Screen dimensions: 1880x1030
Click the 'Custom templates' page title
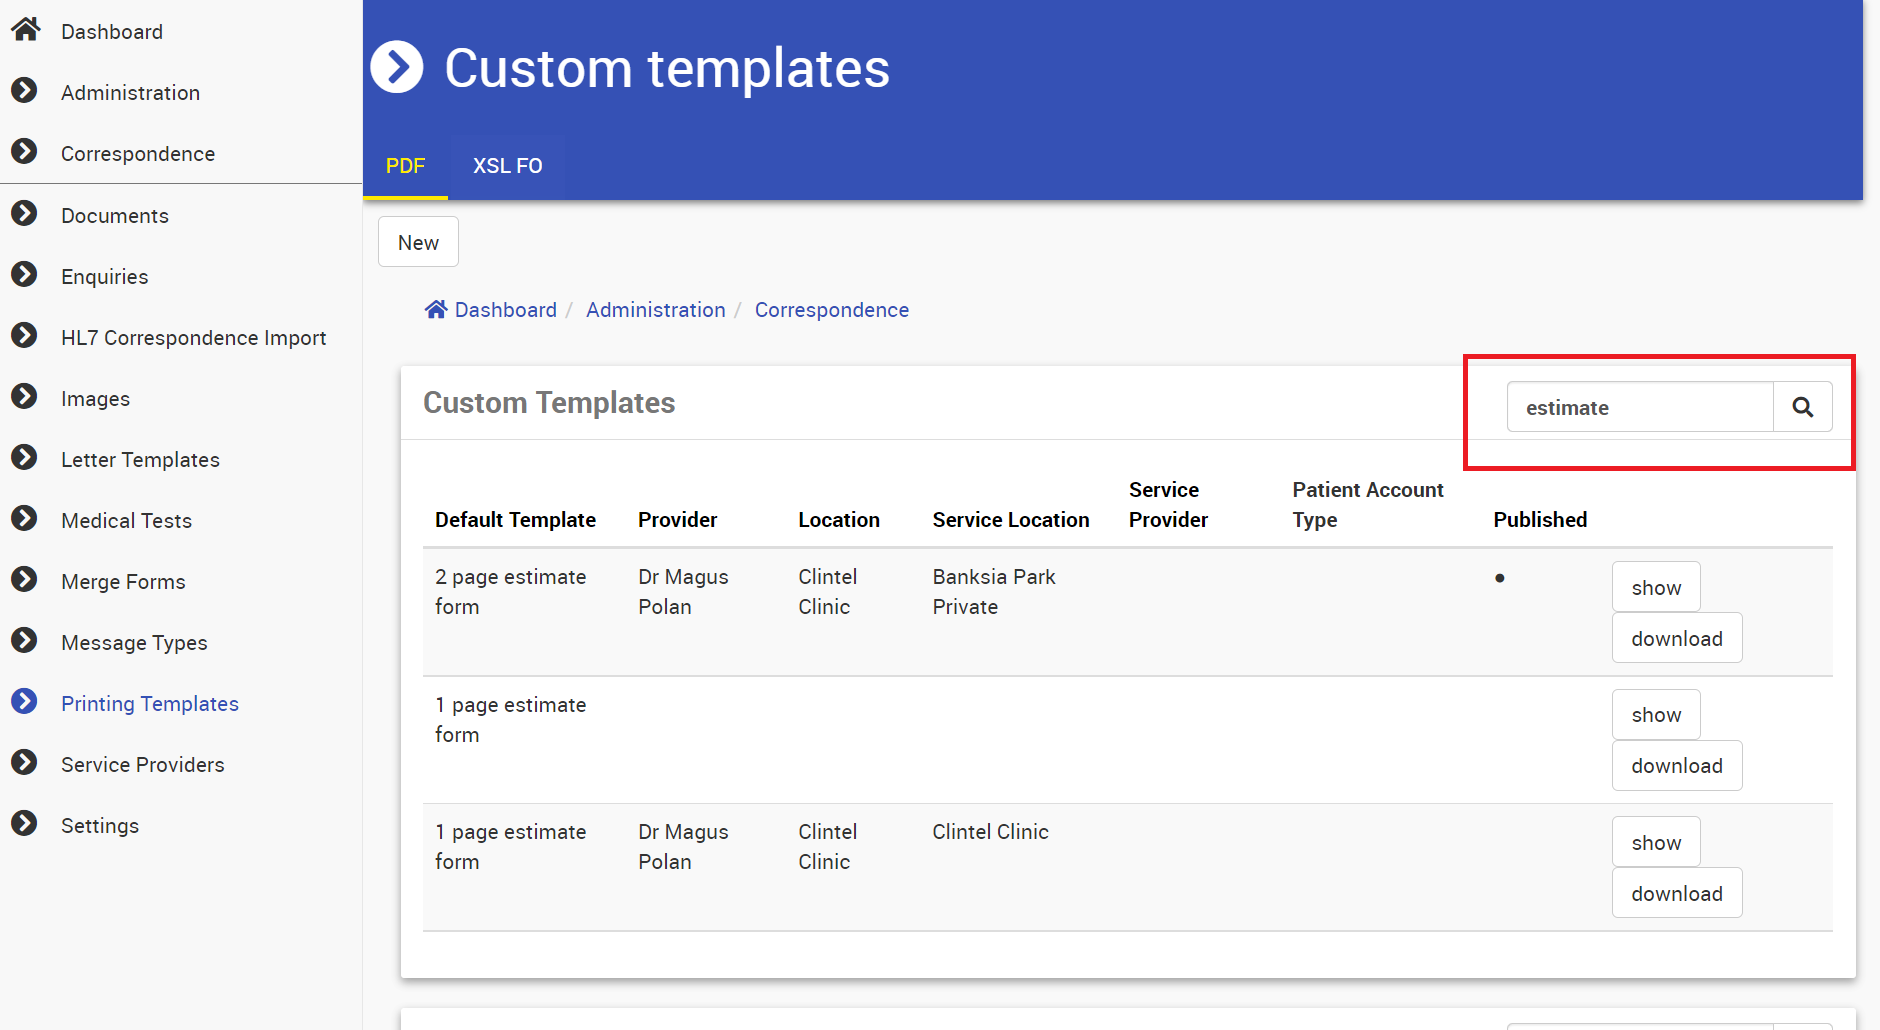tap(667, 68)
